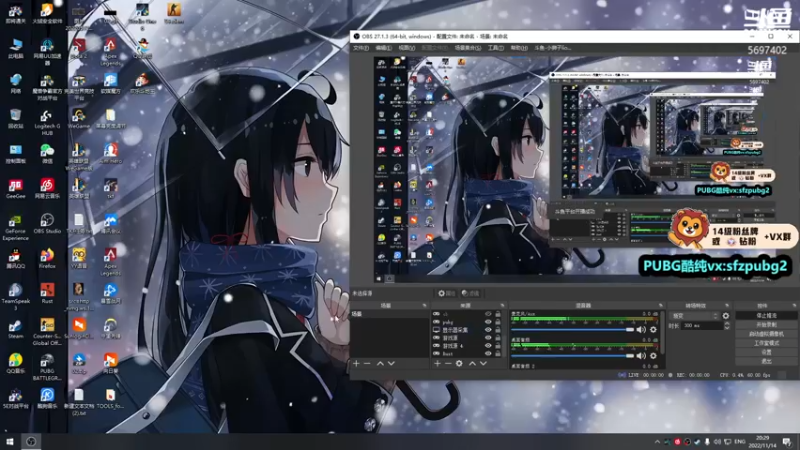The width and height of the screenshot is (800, 450).
Task: Click the 桌面音频 volume slider
Action: [572, 356]
